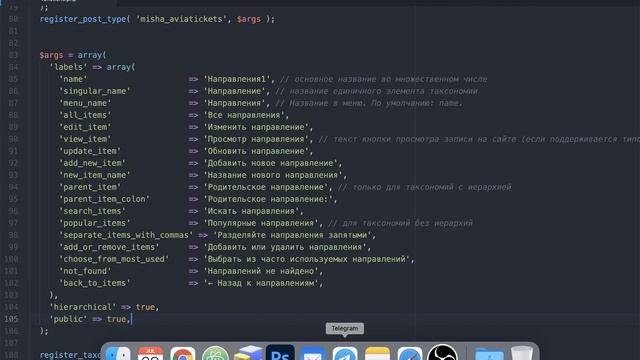Open Telegram from the dock
640x360 pixels.
point(345,353)
